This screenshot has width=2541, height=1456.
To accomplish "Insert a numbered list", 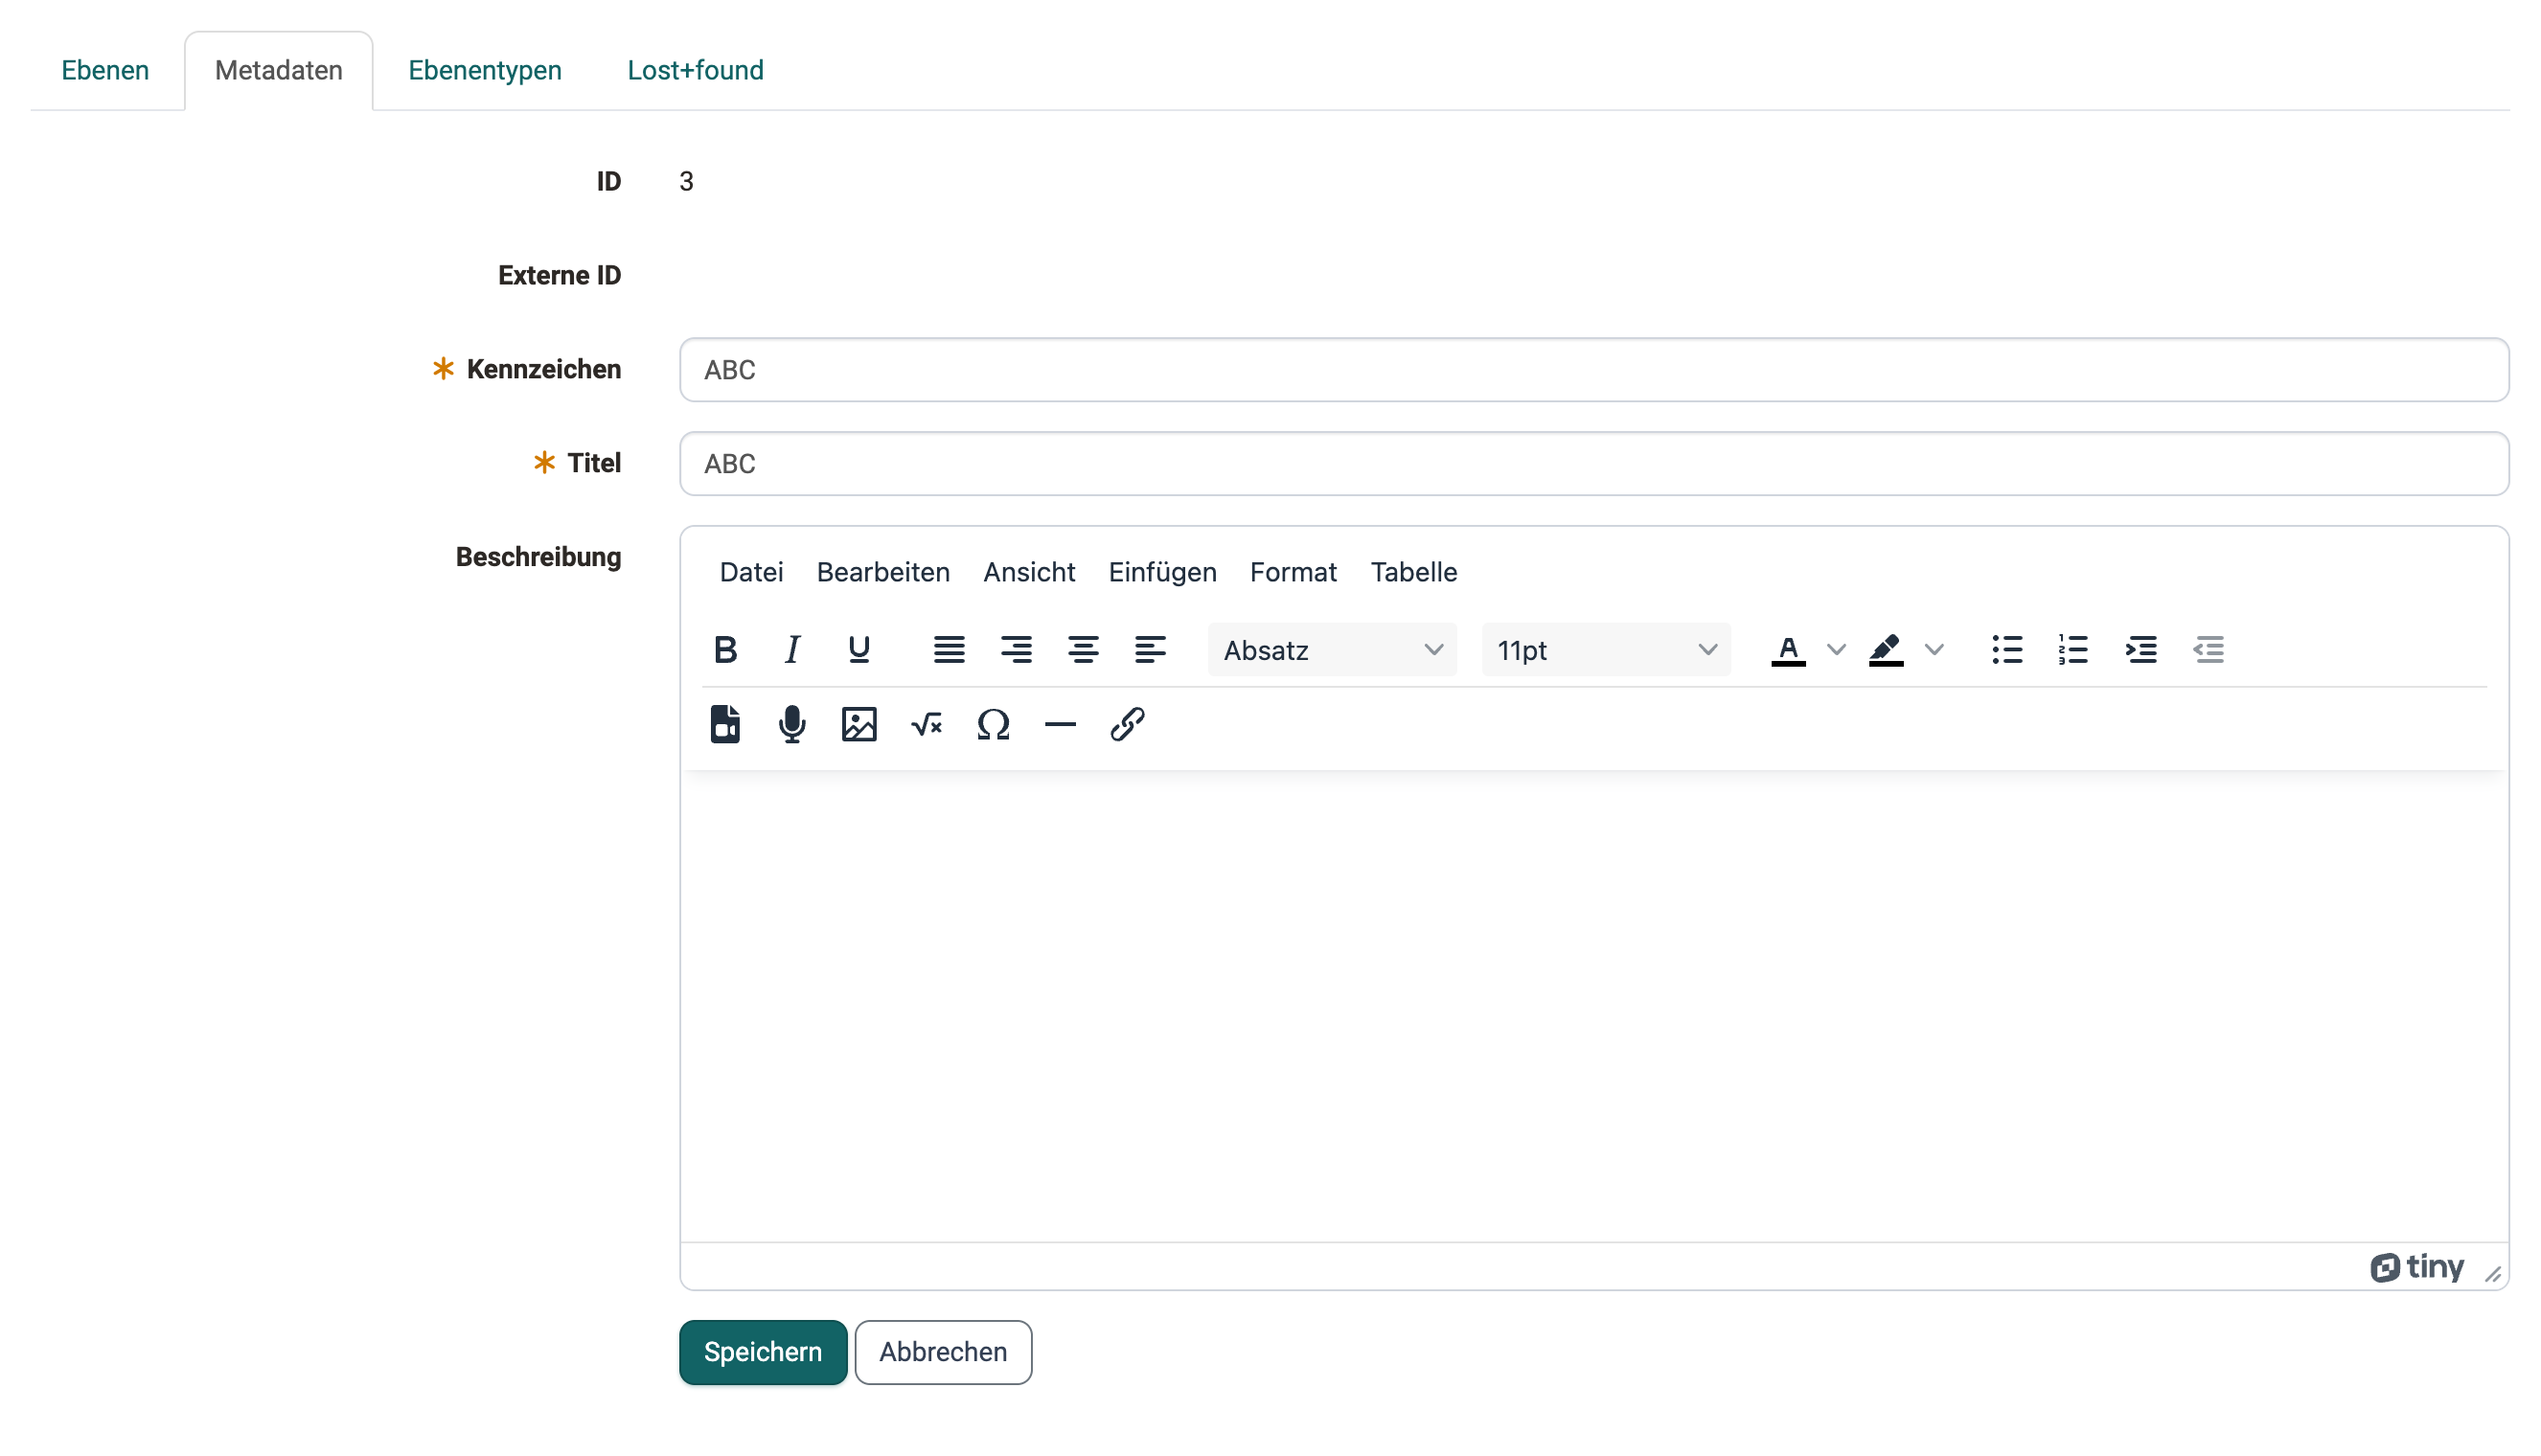I will [x=2074, y=650].
